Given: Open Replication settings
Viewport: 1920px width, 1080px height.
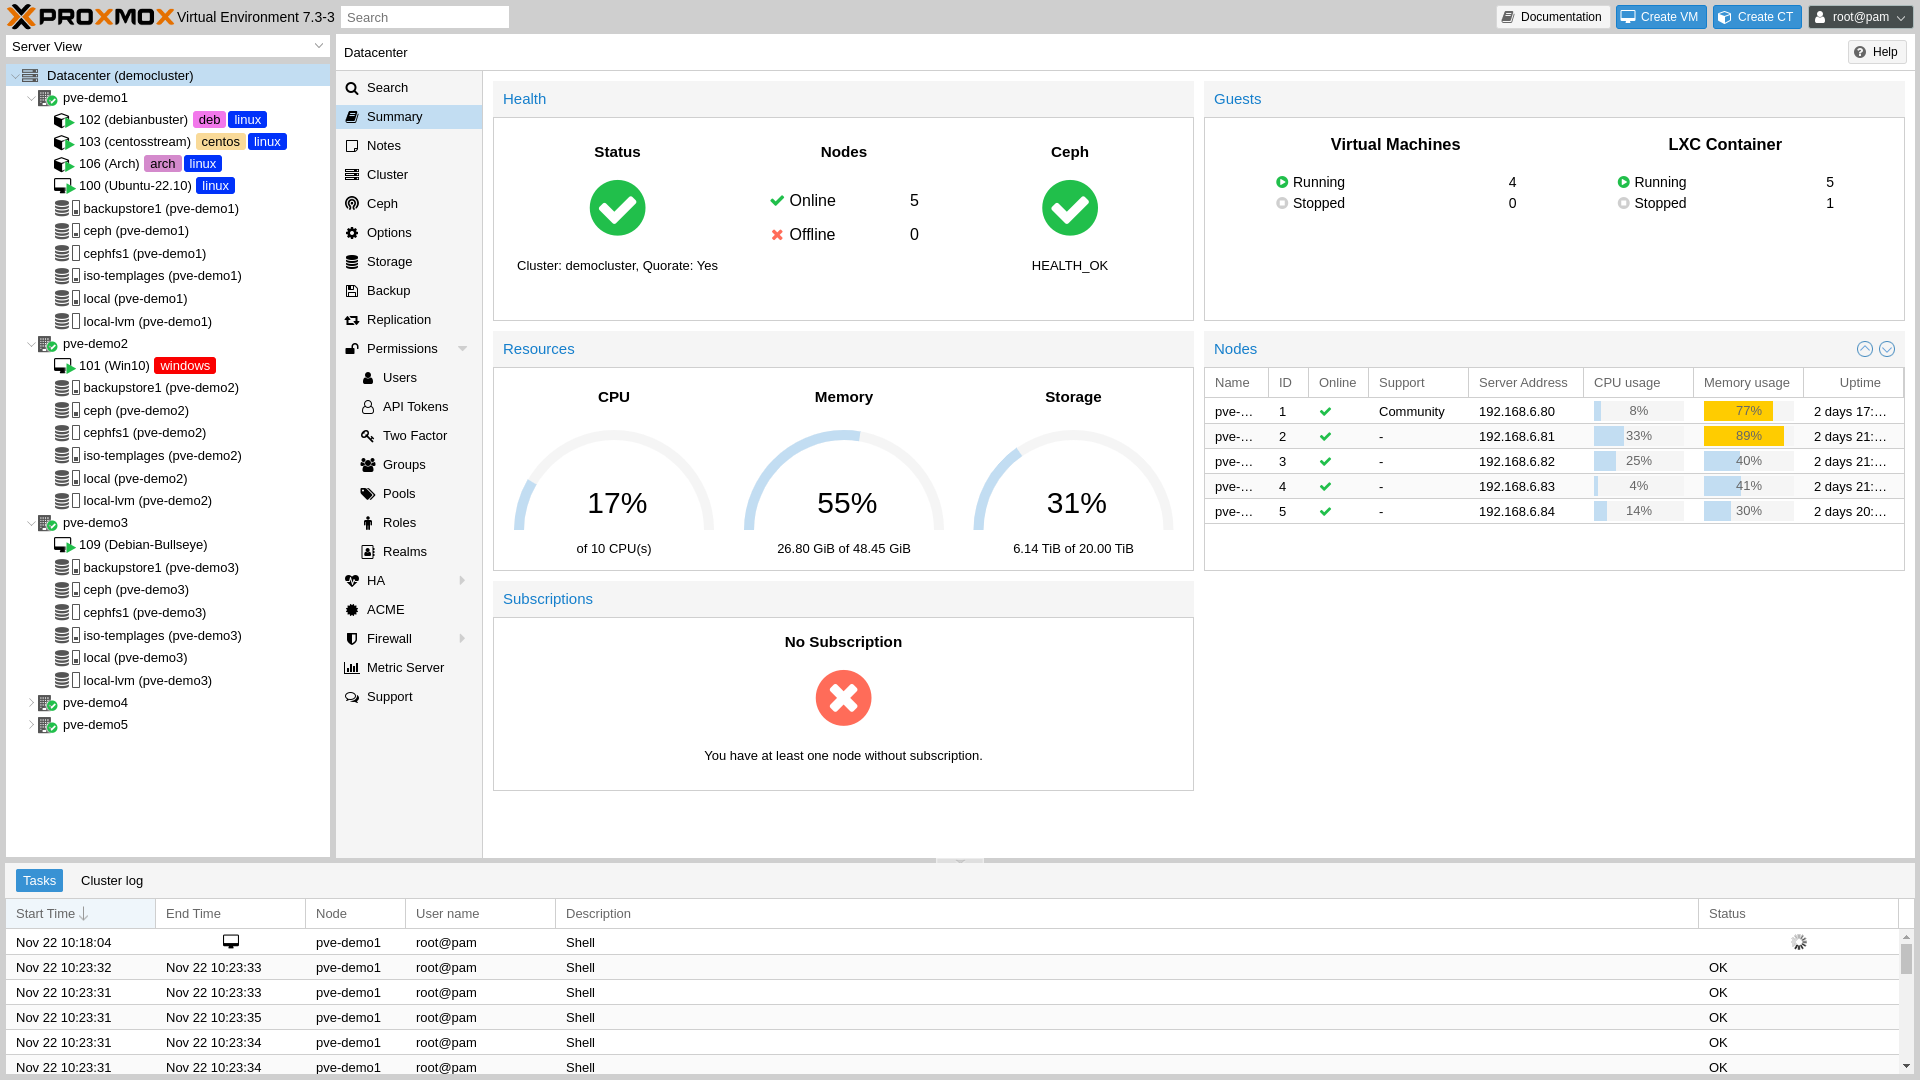Looking at the screenshot, I should click(x=399, y=319).
